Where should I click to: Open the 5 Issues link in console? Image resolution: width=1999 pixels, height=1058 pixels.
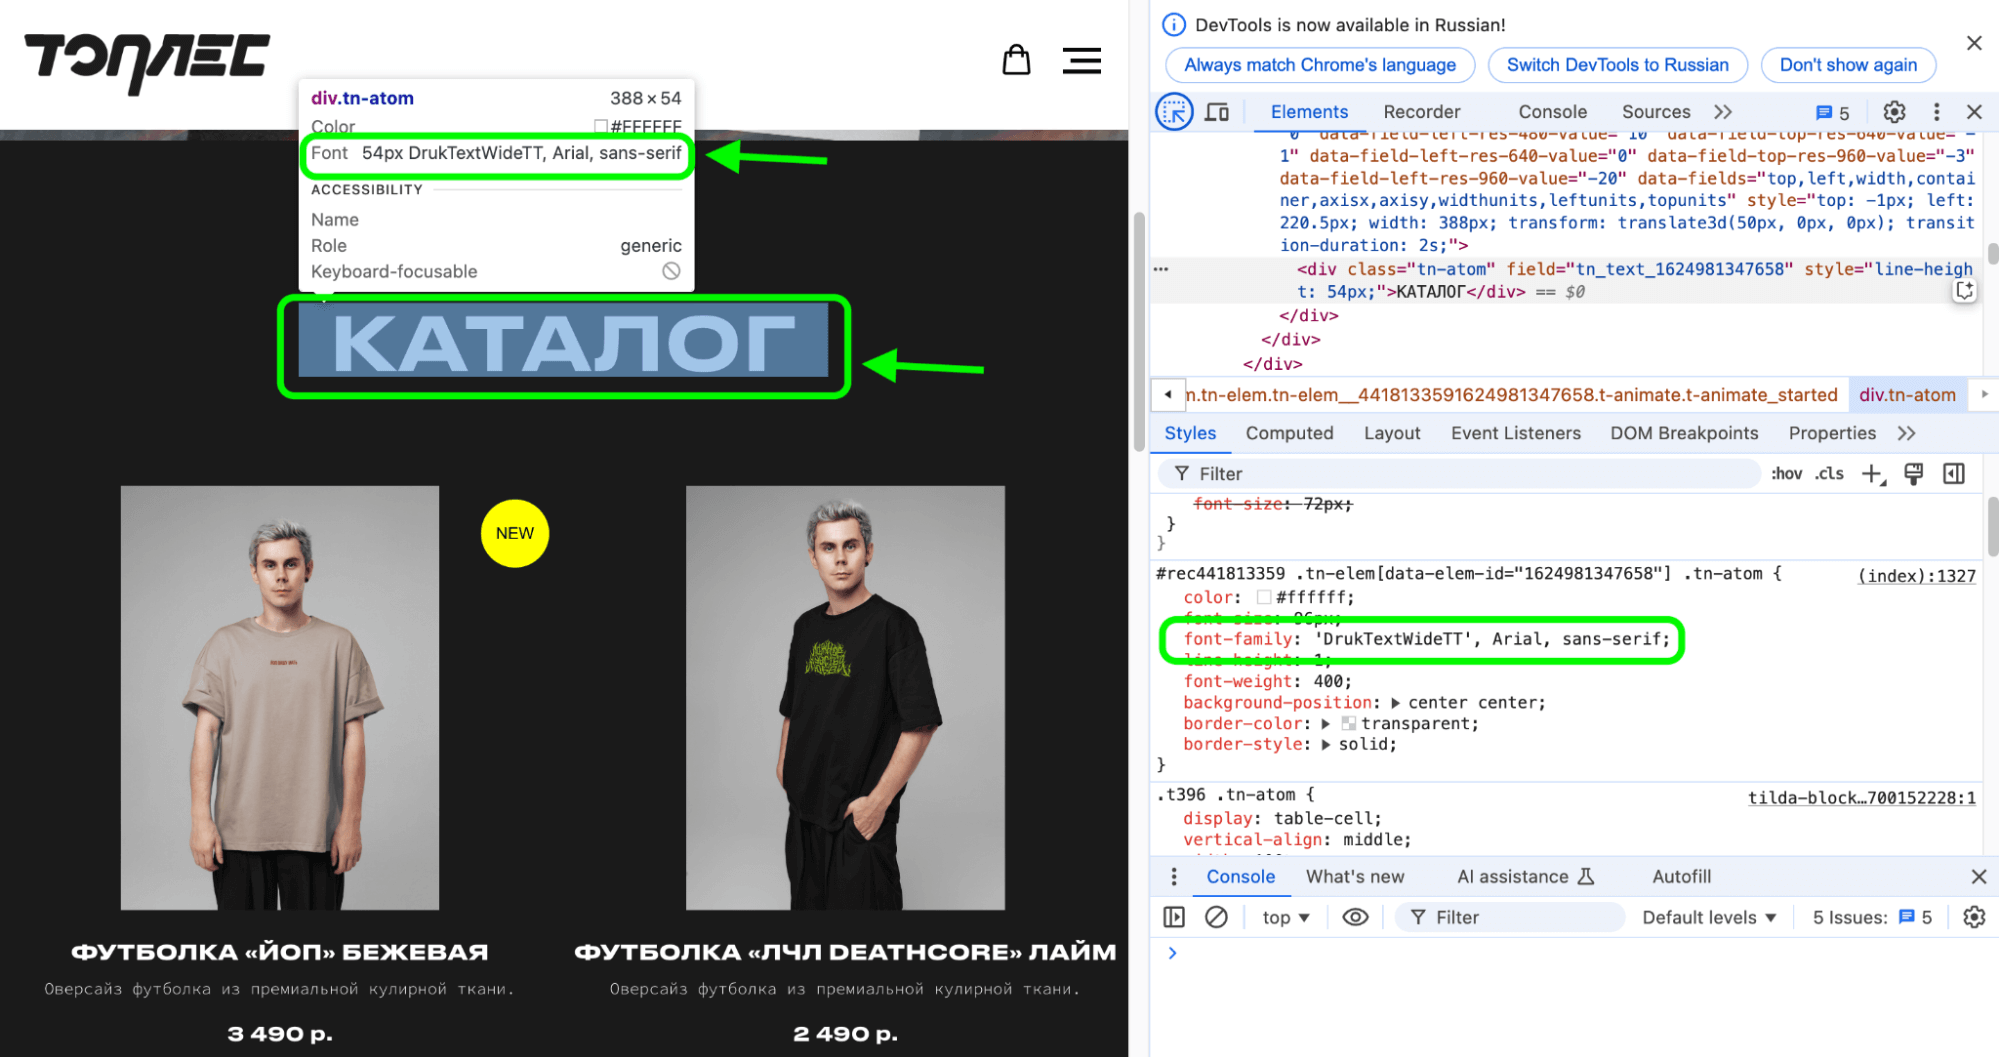tap(1872, 917)
